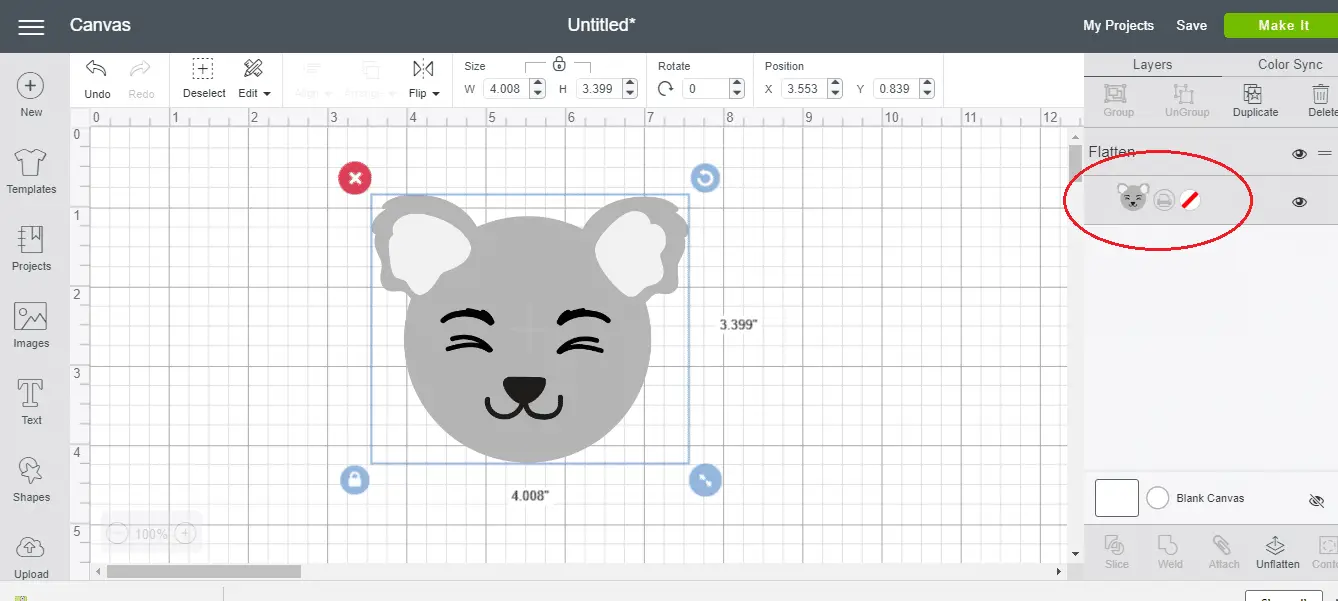Click the Blank Canvas color swatch
1338x601 pixels.
(1157, 498)
